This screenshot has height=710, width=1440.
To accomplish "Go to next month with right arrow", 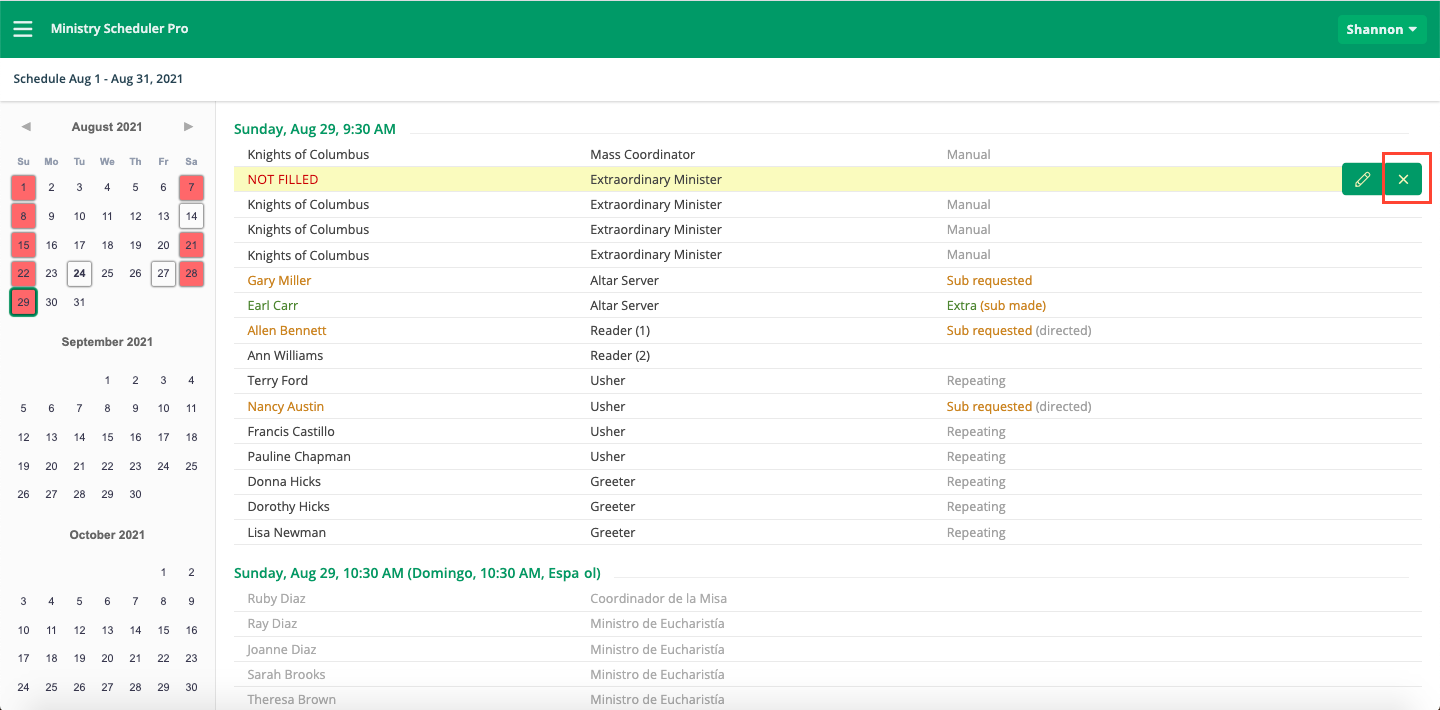I will tap(188, 127).
